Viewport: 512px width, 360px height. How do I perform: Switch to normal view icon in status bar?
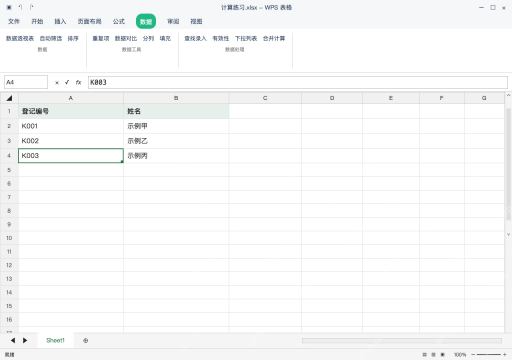pyautogui.click(x=424, y=355)
